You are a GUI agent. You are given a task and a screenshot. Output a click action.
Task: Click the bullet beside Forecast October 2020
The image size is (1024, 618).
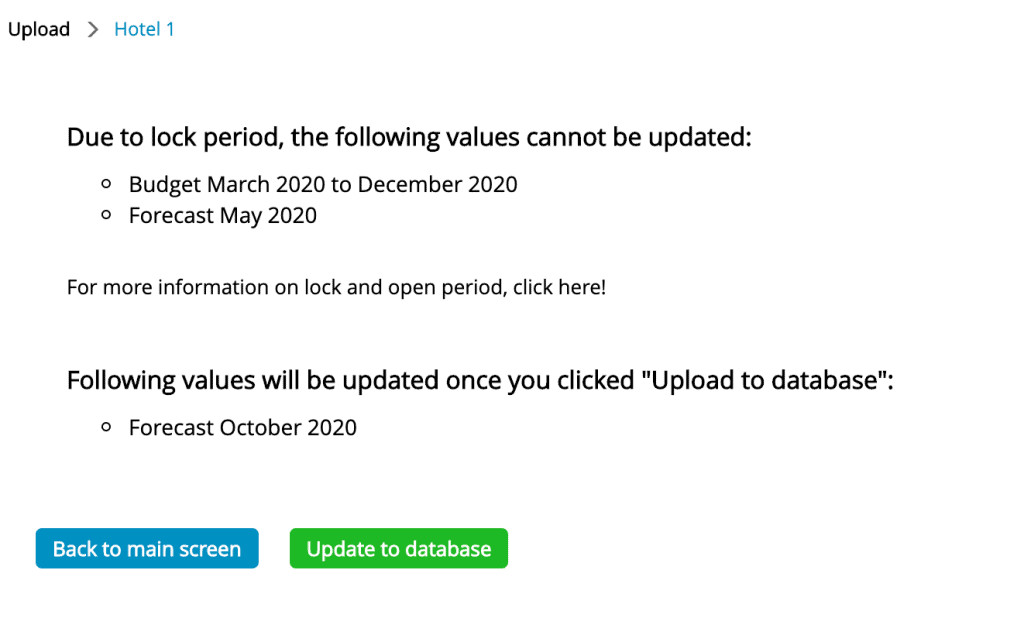pyautogui.click(x=106, y=428)
